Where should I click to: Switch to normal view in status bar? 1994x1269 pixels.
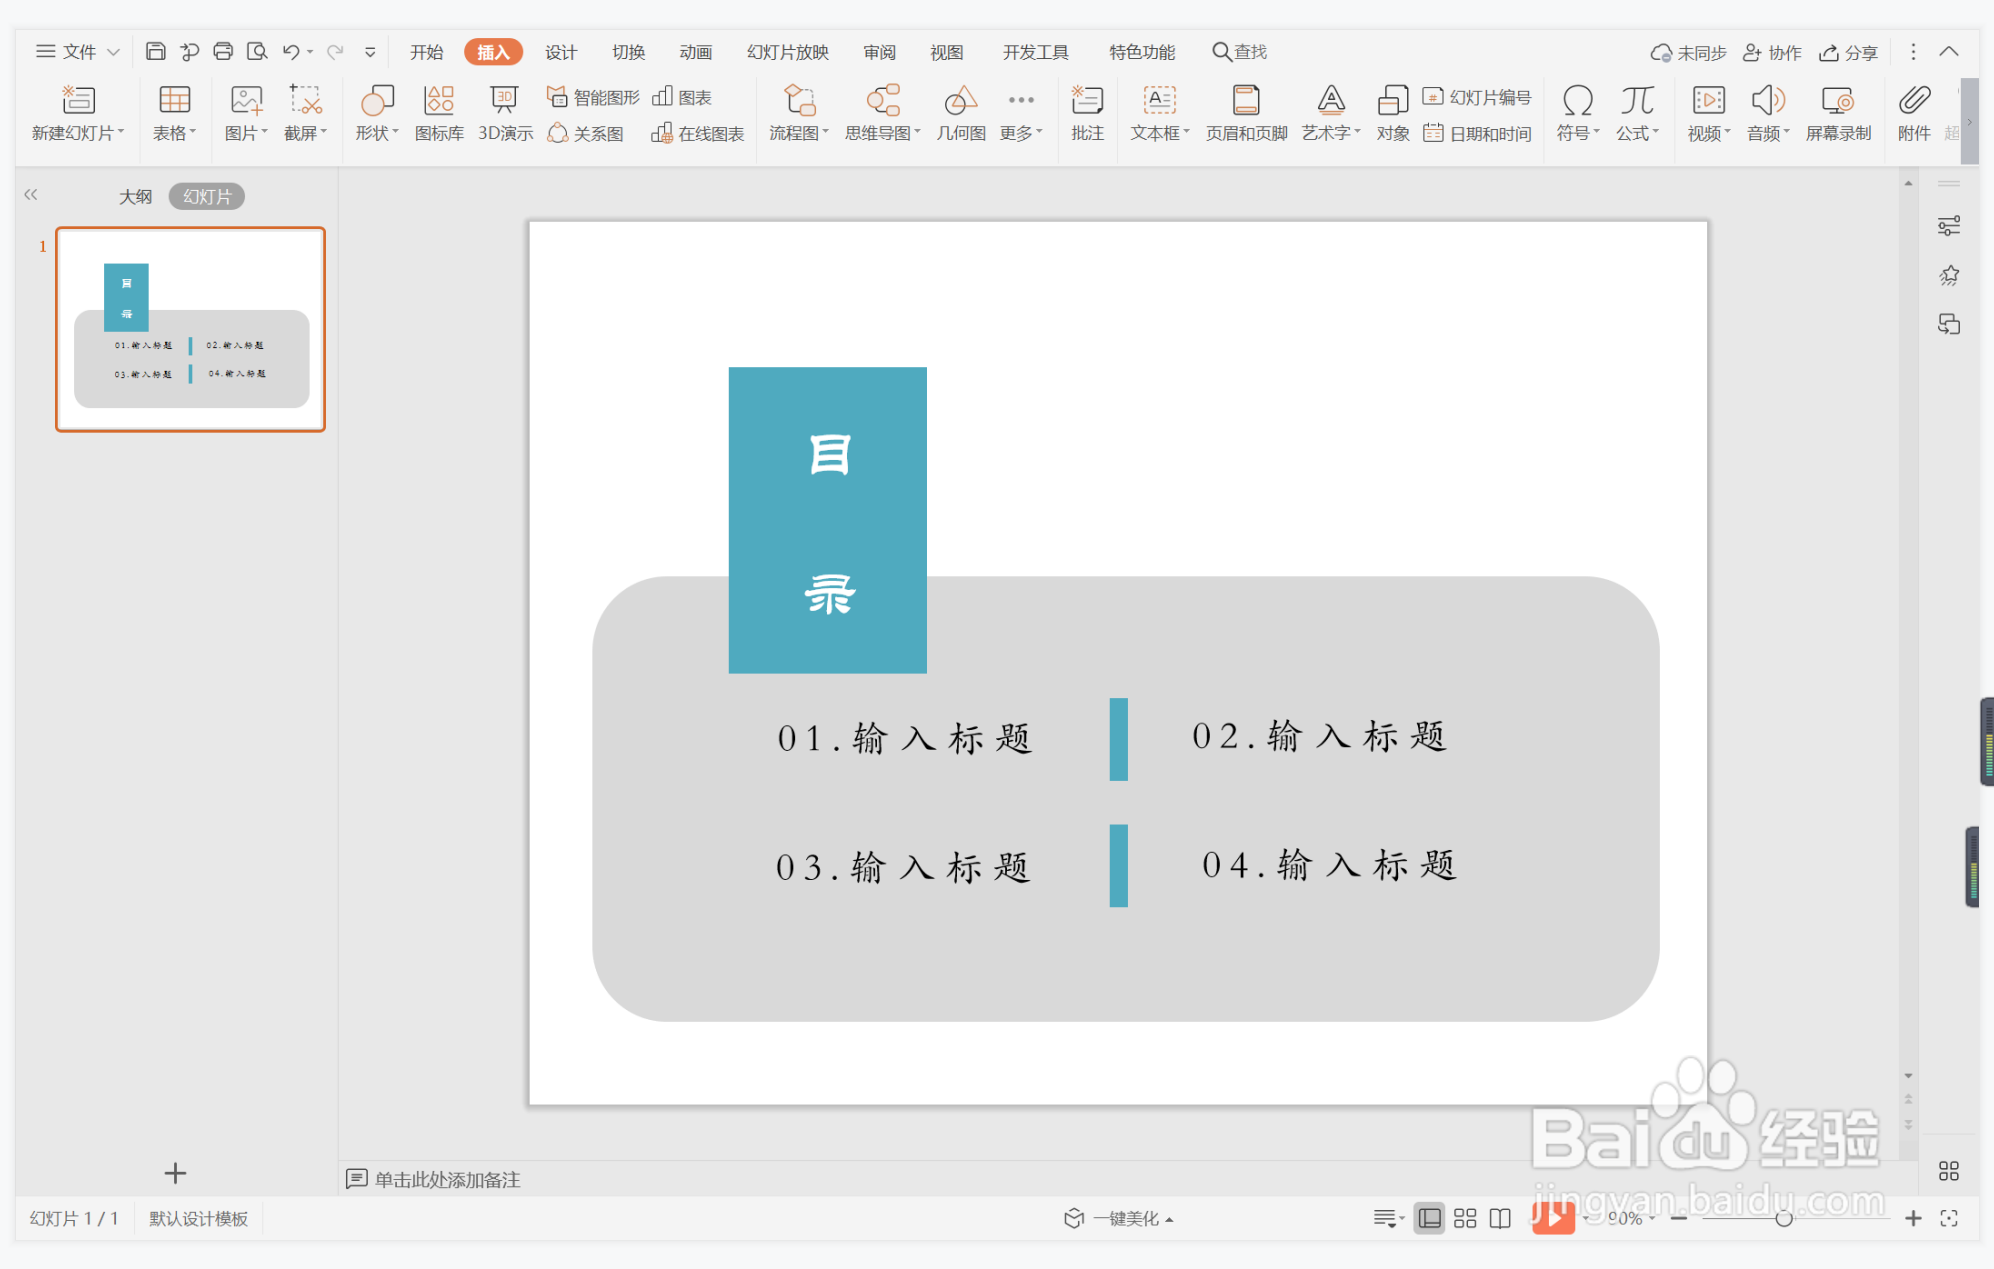click(1430, 1218)
